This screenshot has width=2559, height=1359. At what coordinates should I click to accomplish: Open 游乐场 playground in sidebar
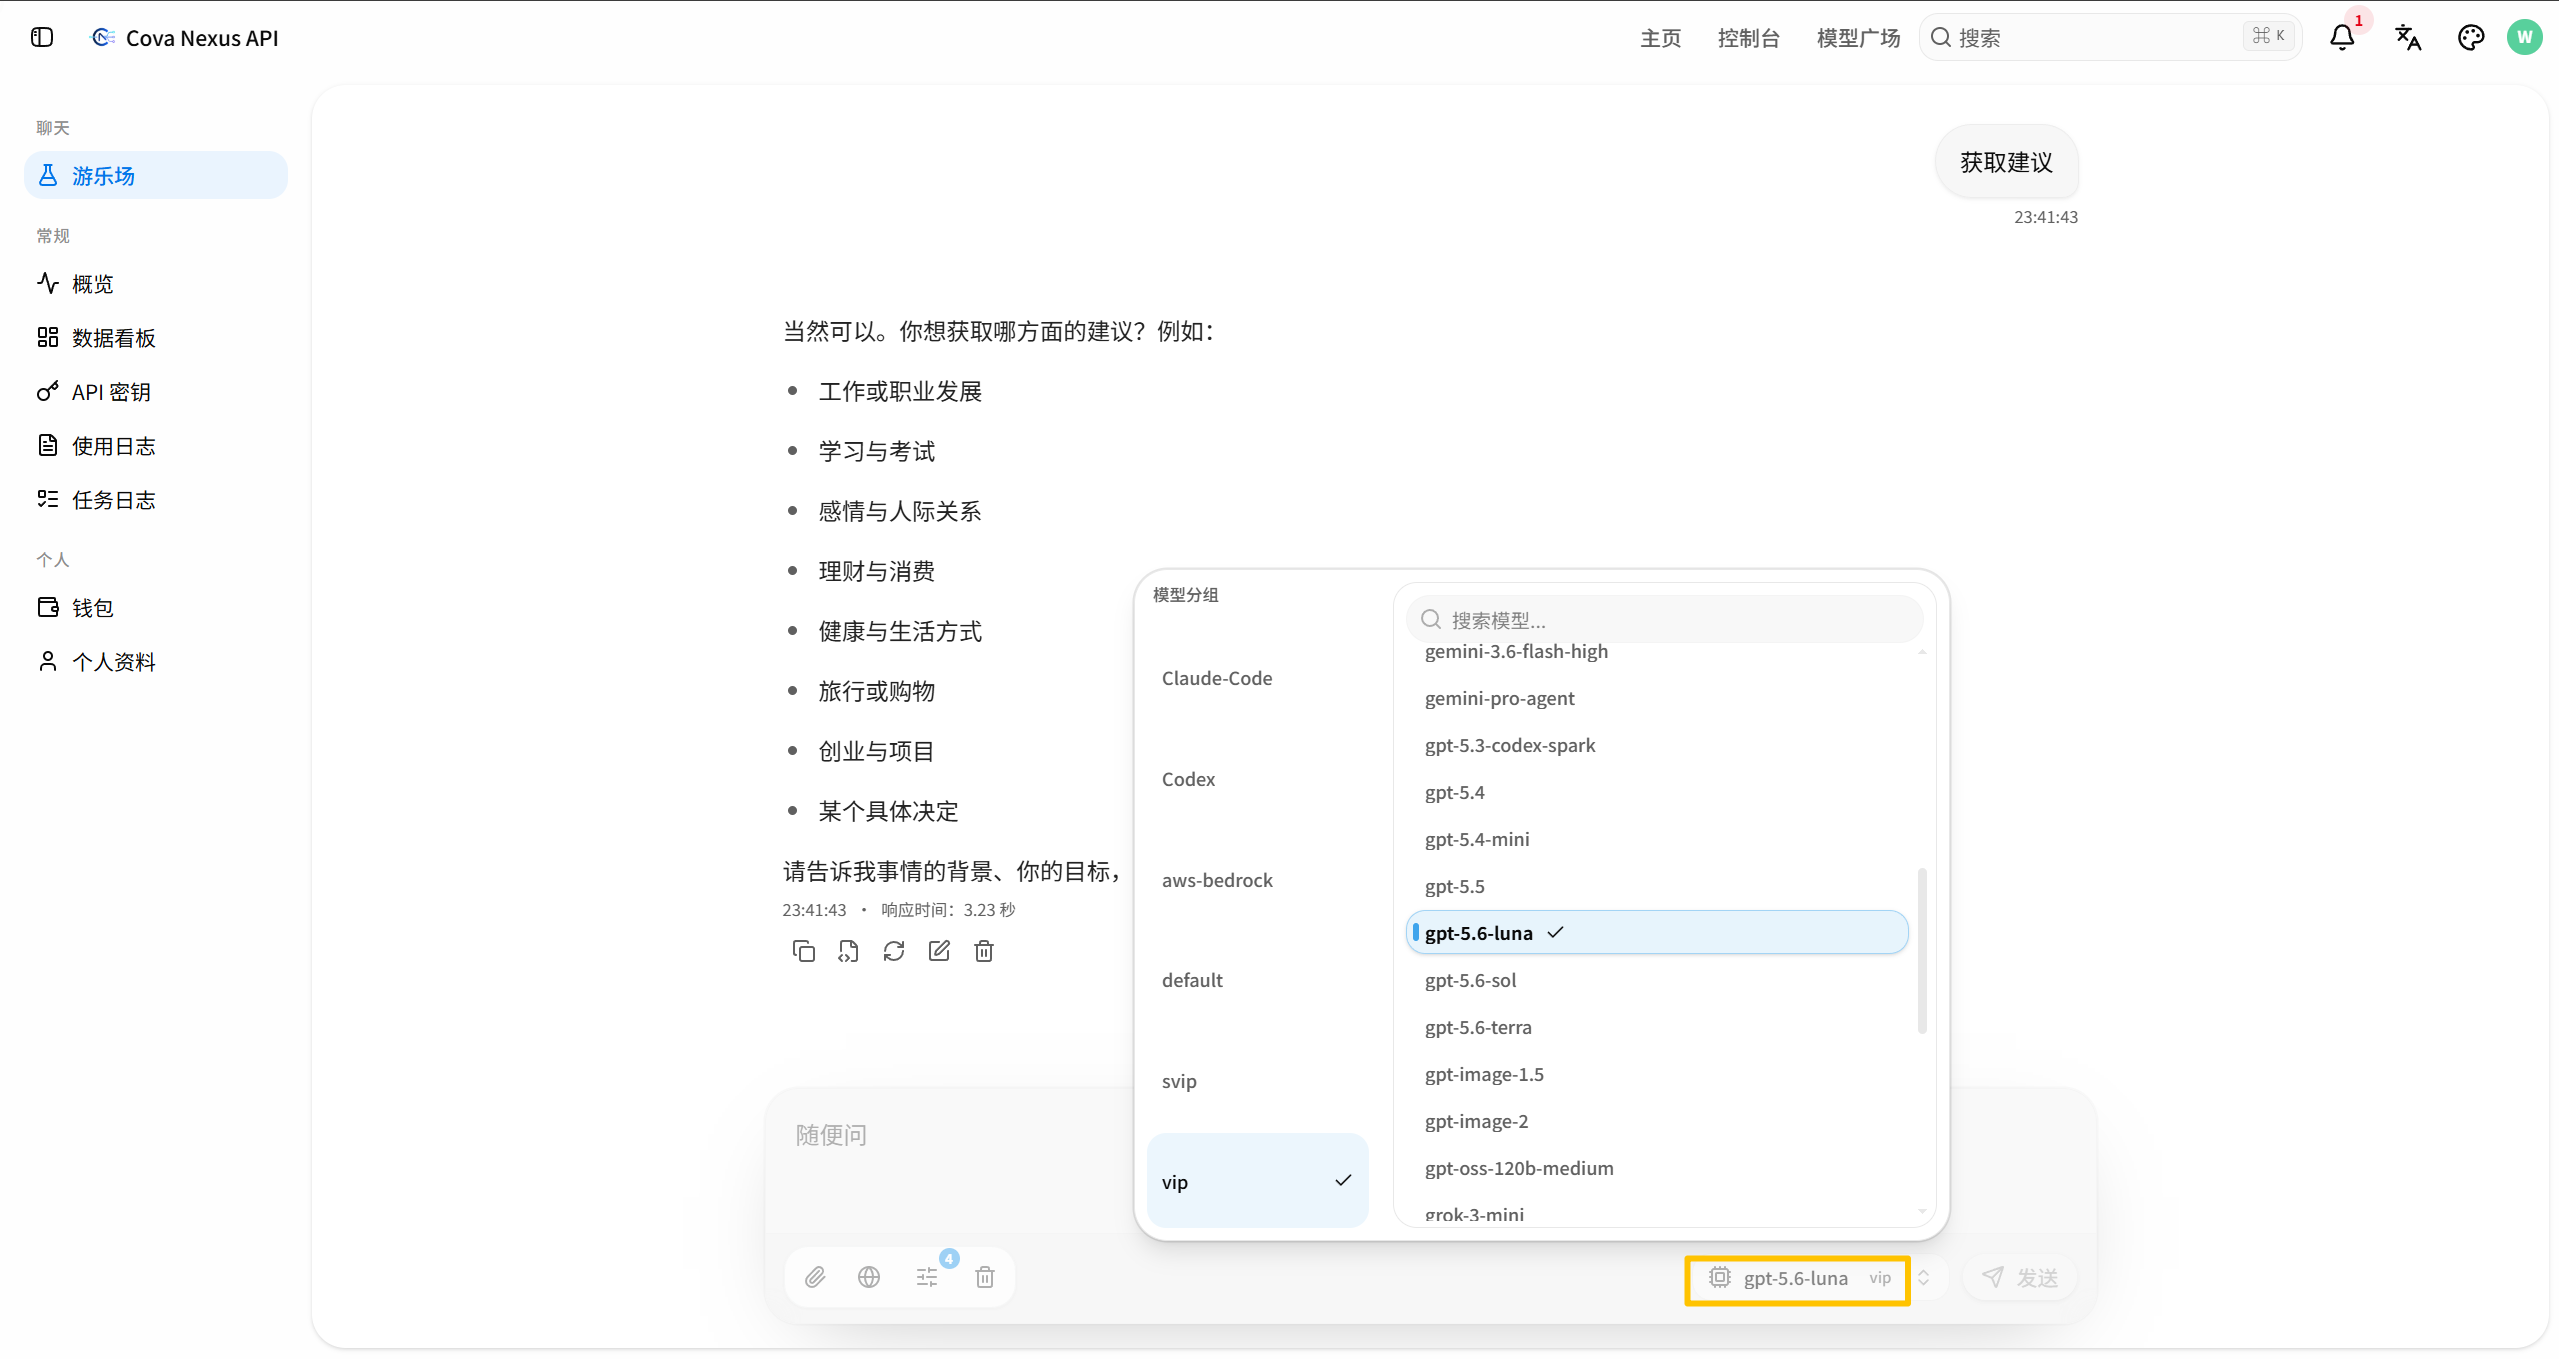point(156,176)
